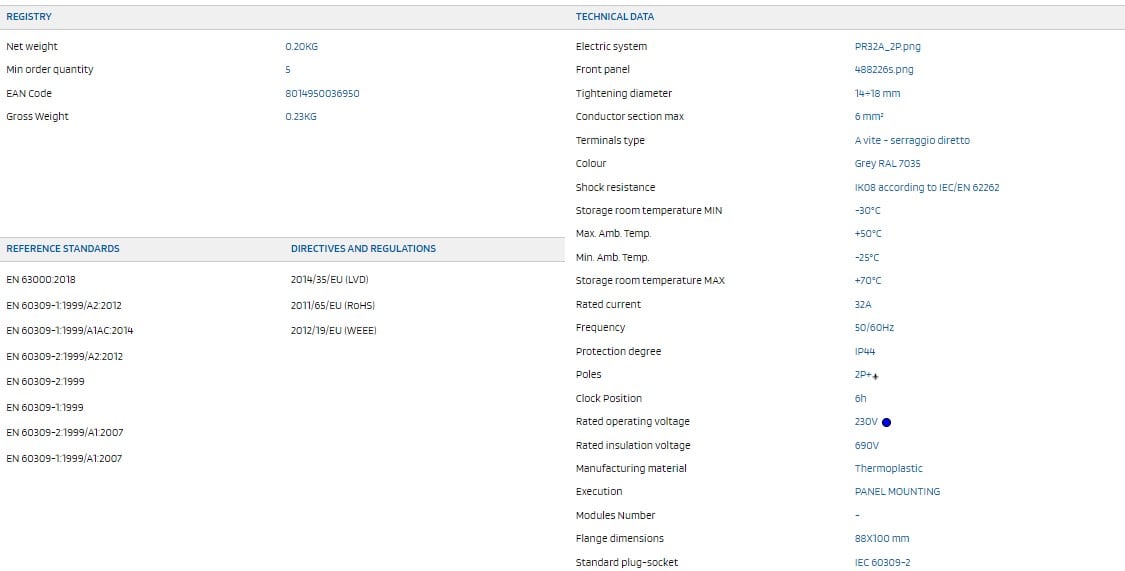
Task: Click the PANEL MOUNTING execution value
Action: [897, 491]
